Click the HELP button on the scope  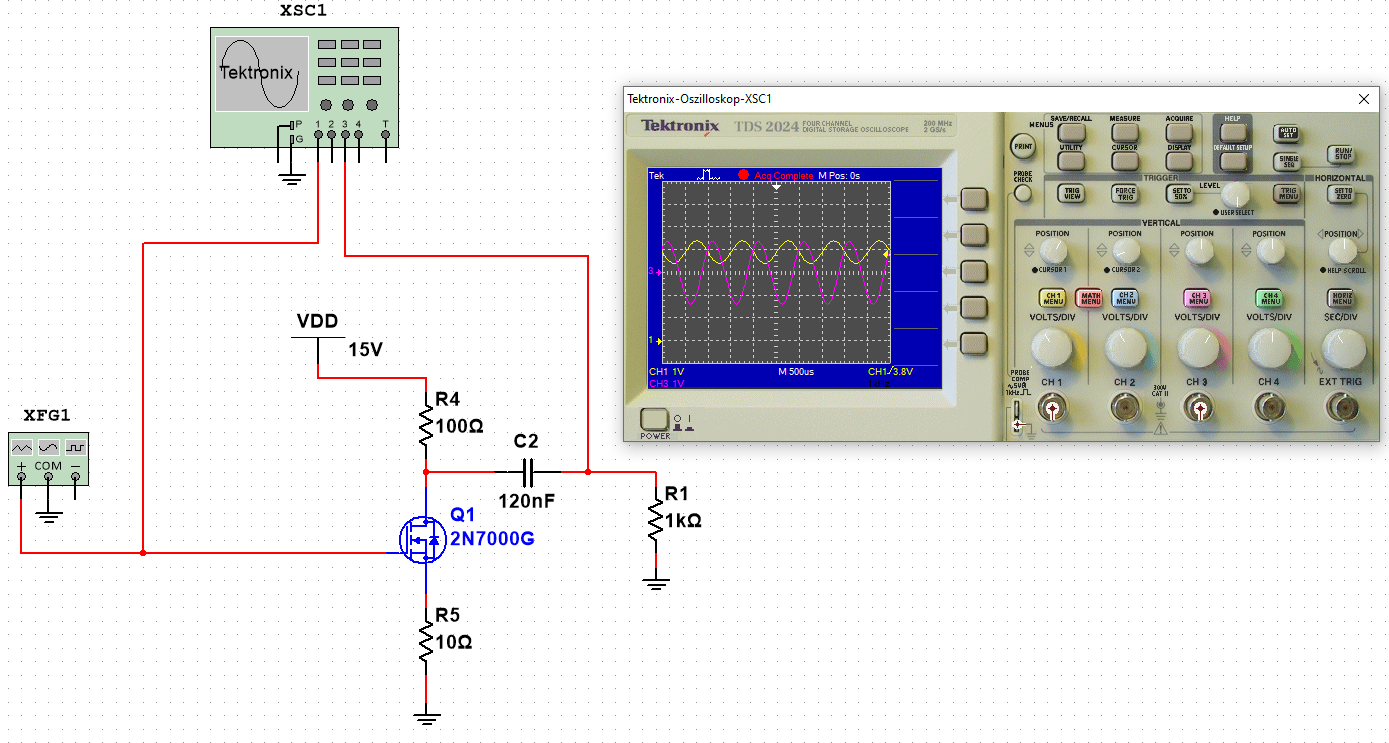point(1232,131)
